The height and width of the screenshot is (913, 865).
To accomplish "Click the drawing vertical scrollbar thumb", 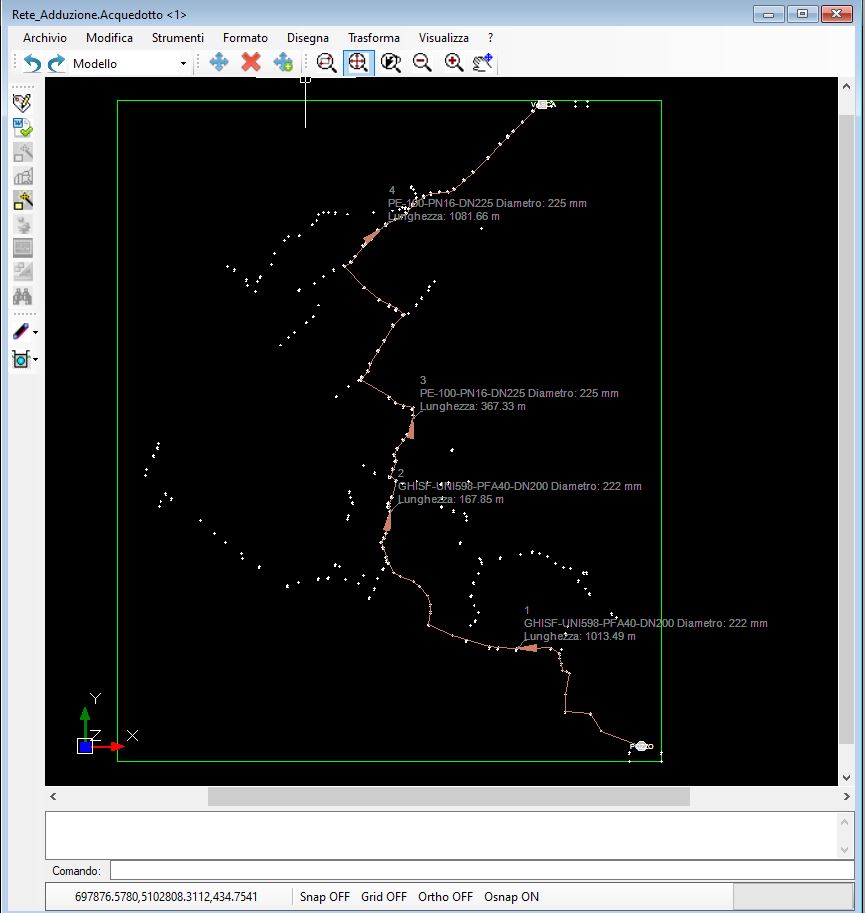I will pos(846,429).
